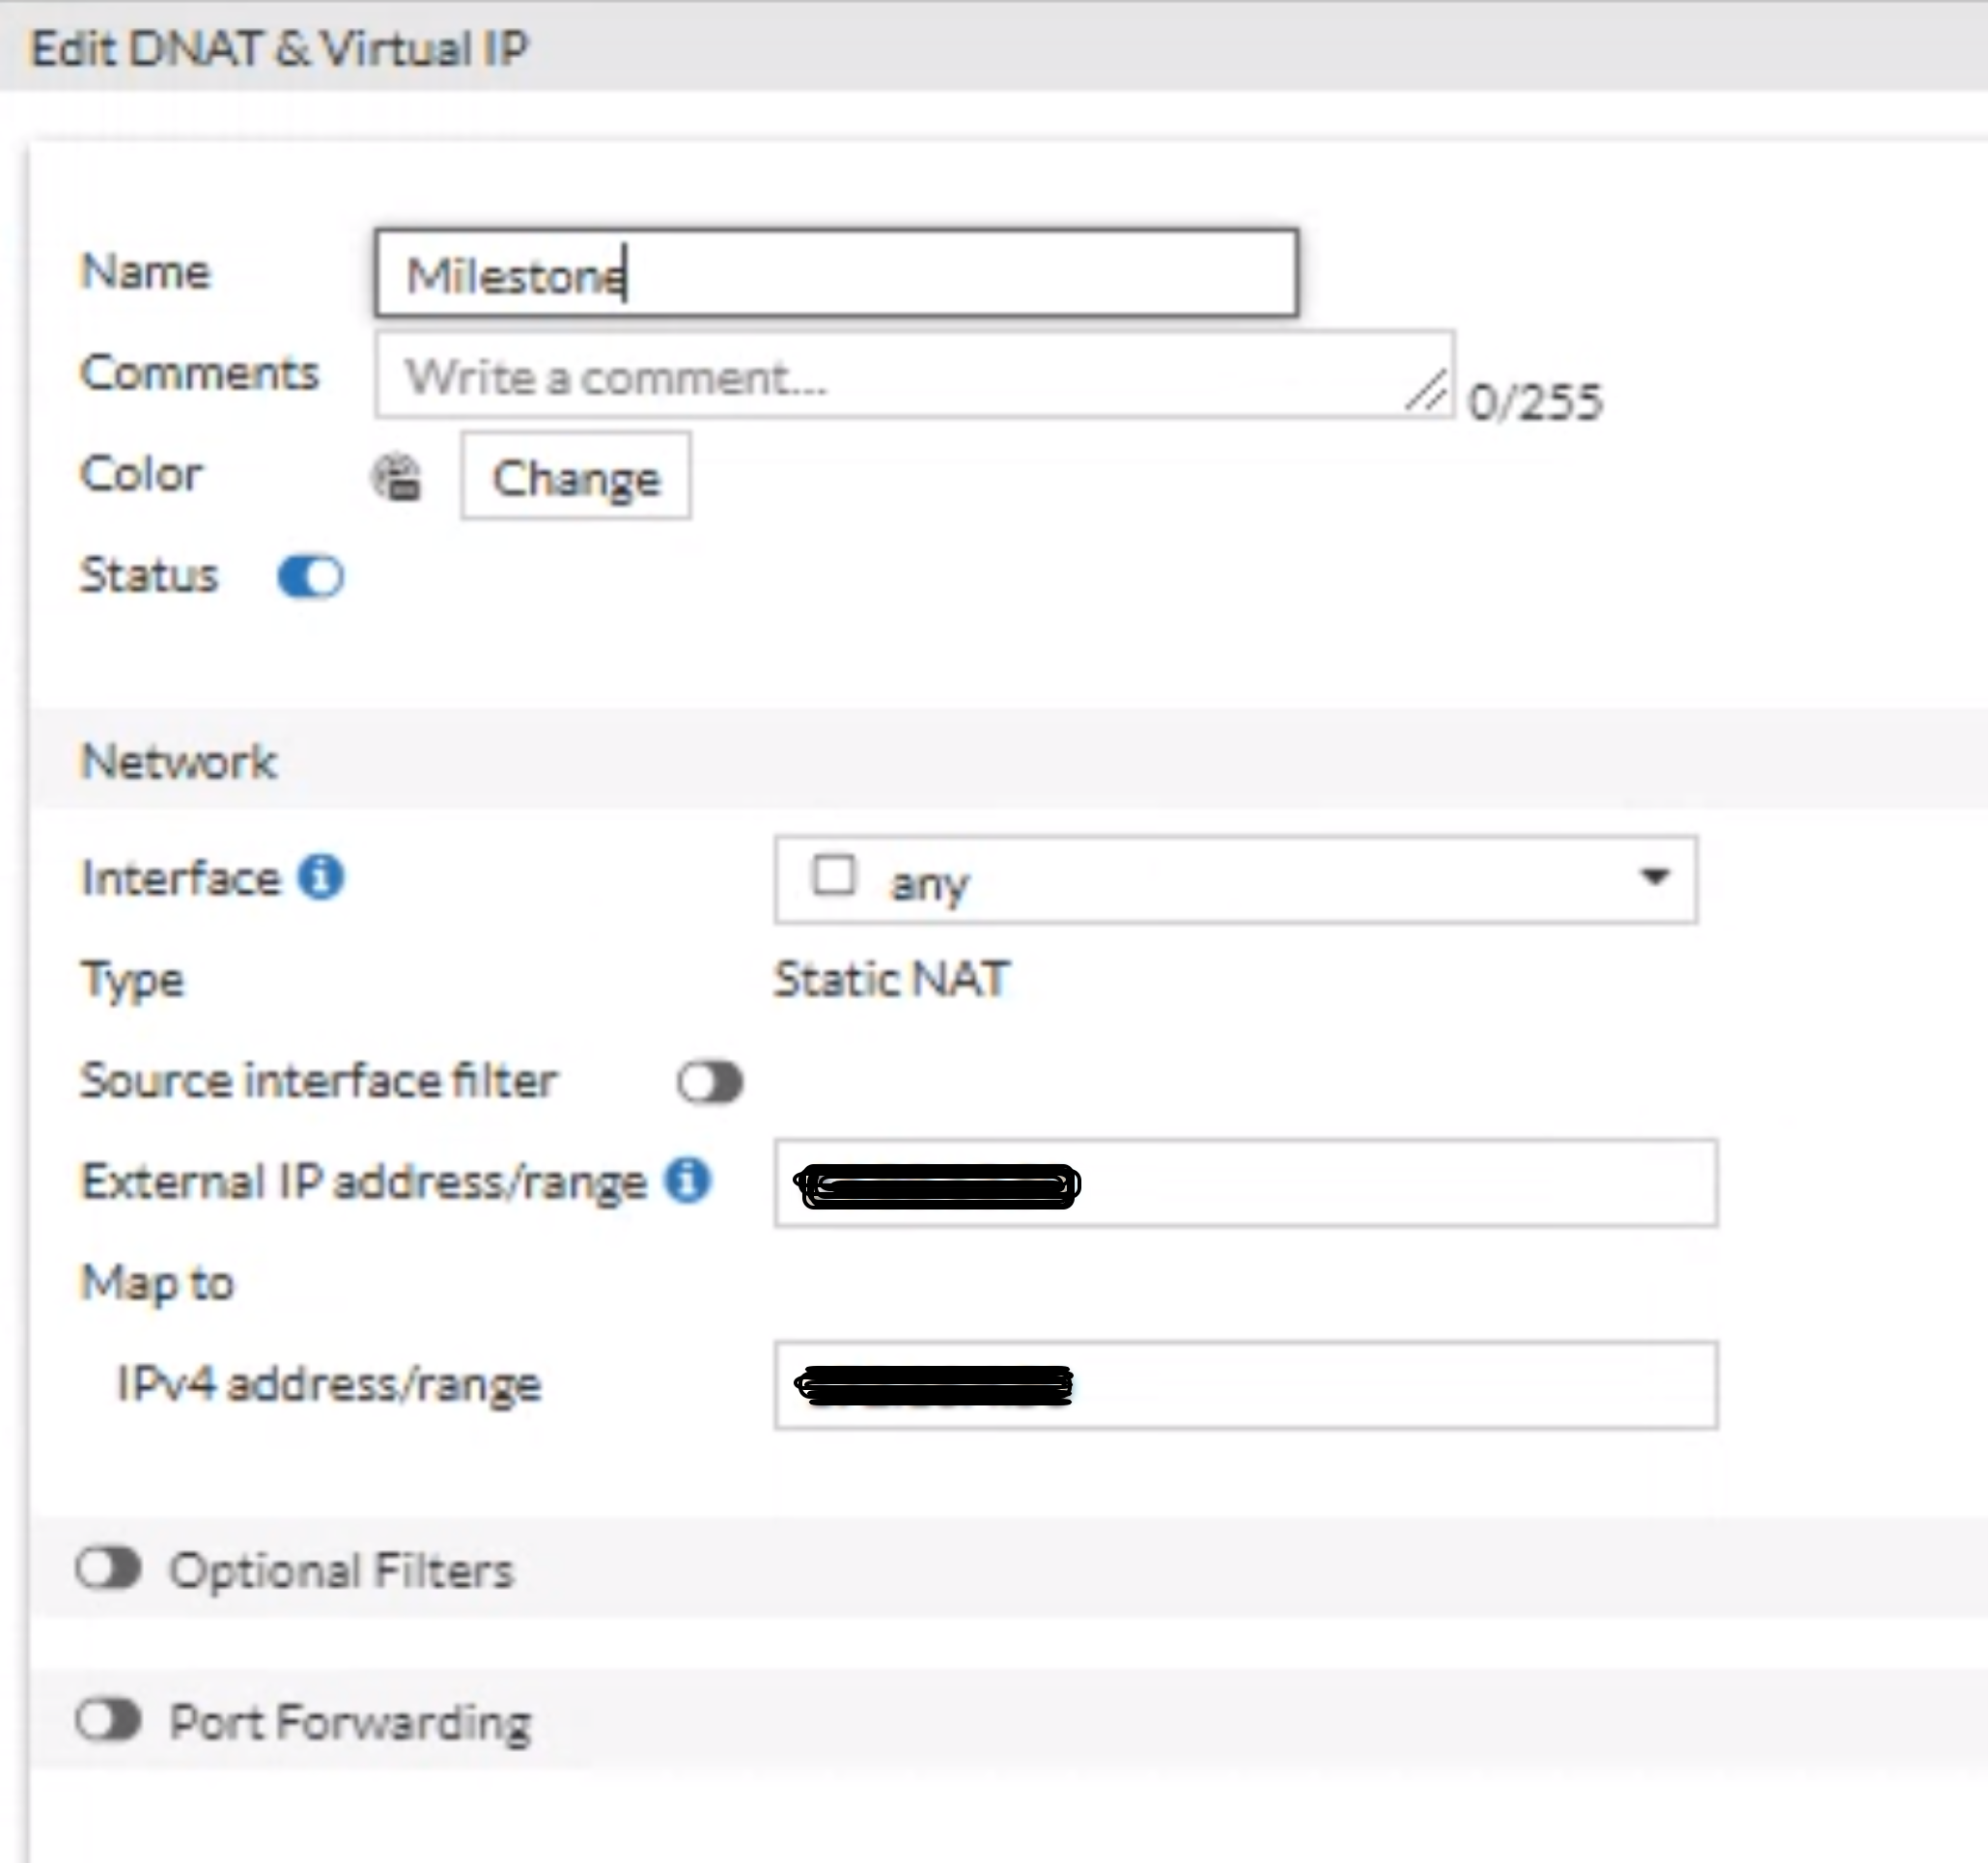This screenshot has height=1863, width=1988.
Task: Click the Port Forwarding label
Action: [350, 1723]
